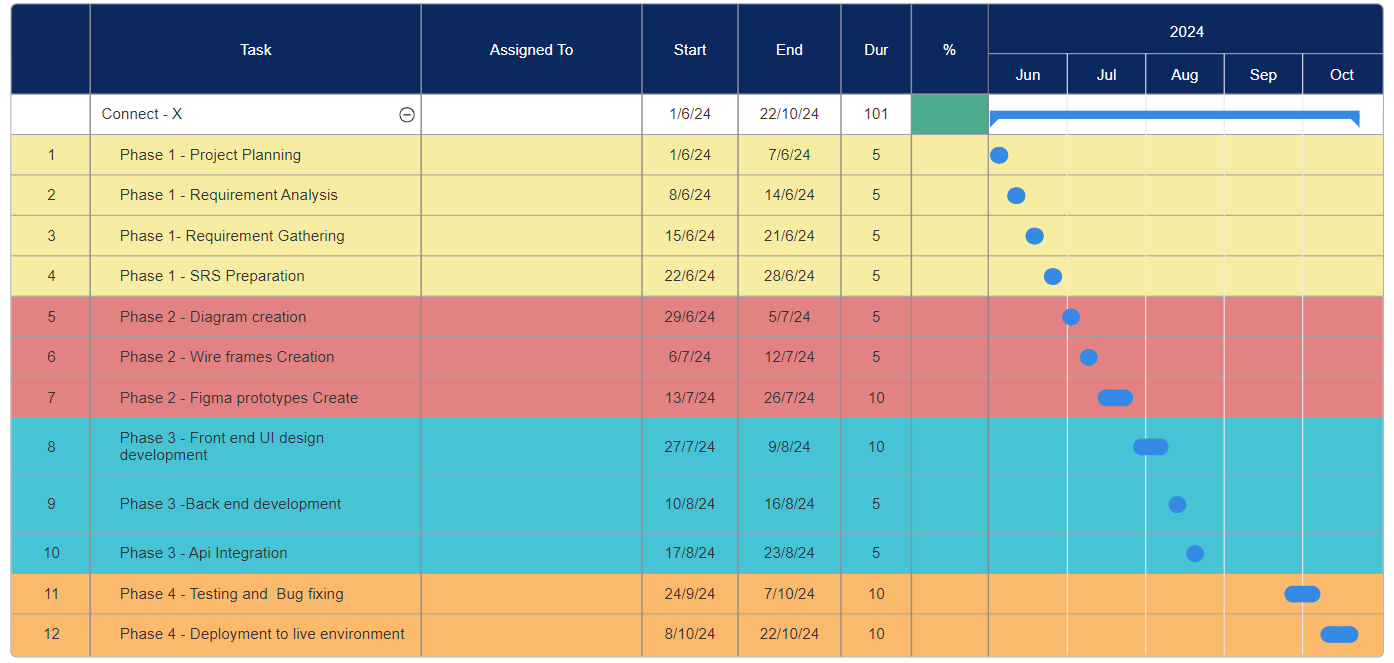Click the 'Connect - X' project name
Viewport: 1394px width, 663px height.
[x=142, y=114]
